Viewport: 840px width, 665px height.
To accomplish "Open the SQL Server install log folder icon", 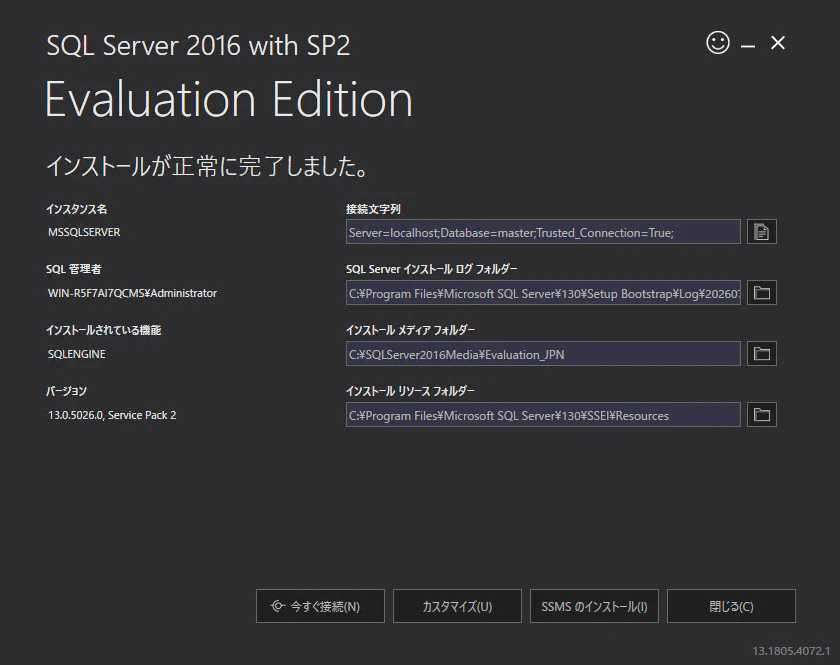I will pos(762,293).
